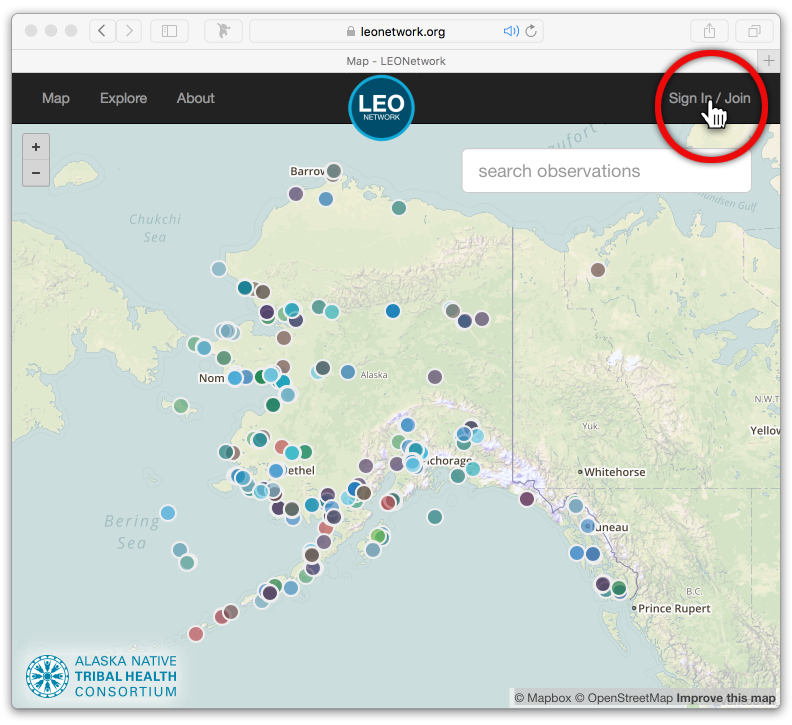Viewport: 792px width, 725px height.
Task: Open the Map nav item
Action: [x=56, y=98]
